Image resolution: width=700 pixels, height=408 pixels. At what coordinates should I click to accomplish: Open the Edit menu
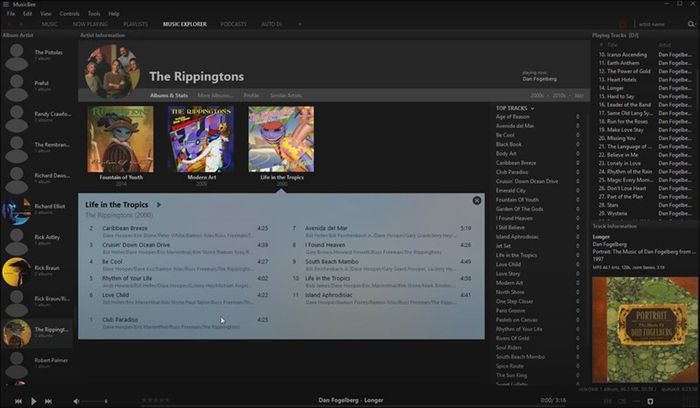27,13
